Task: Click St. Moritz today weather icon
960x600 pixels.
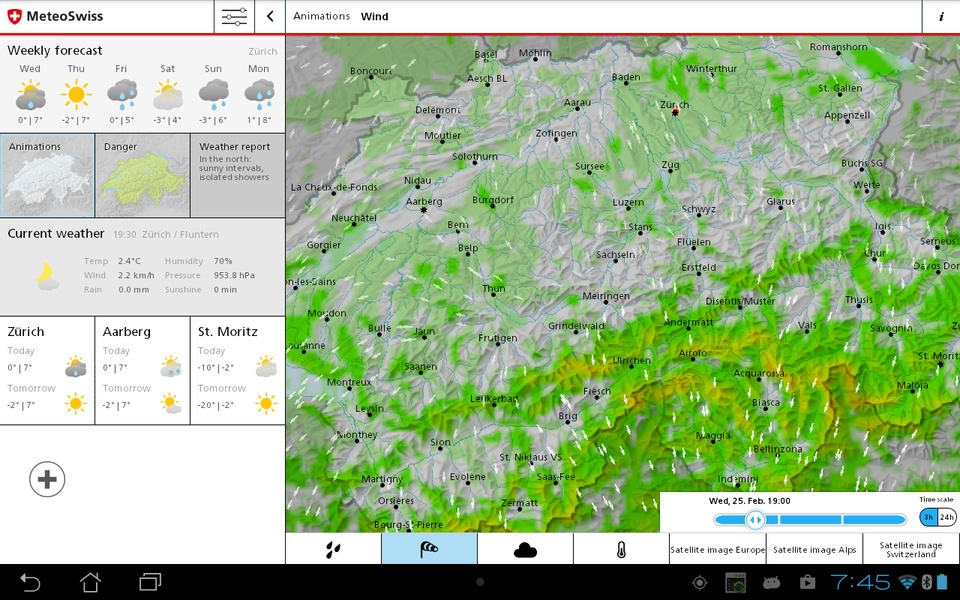Action: (x=266, y=366)
